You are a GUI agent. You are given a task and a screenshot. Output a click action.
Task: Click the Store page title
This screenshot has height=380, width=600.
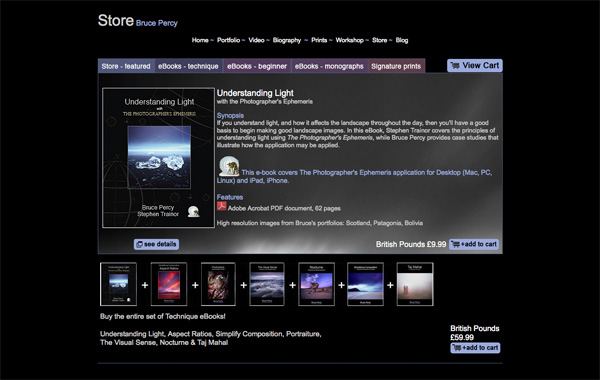[x=116, y=20]
